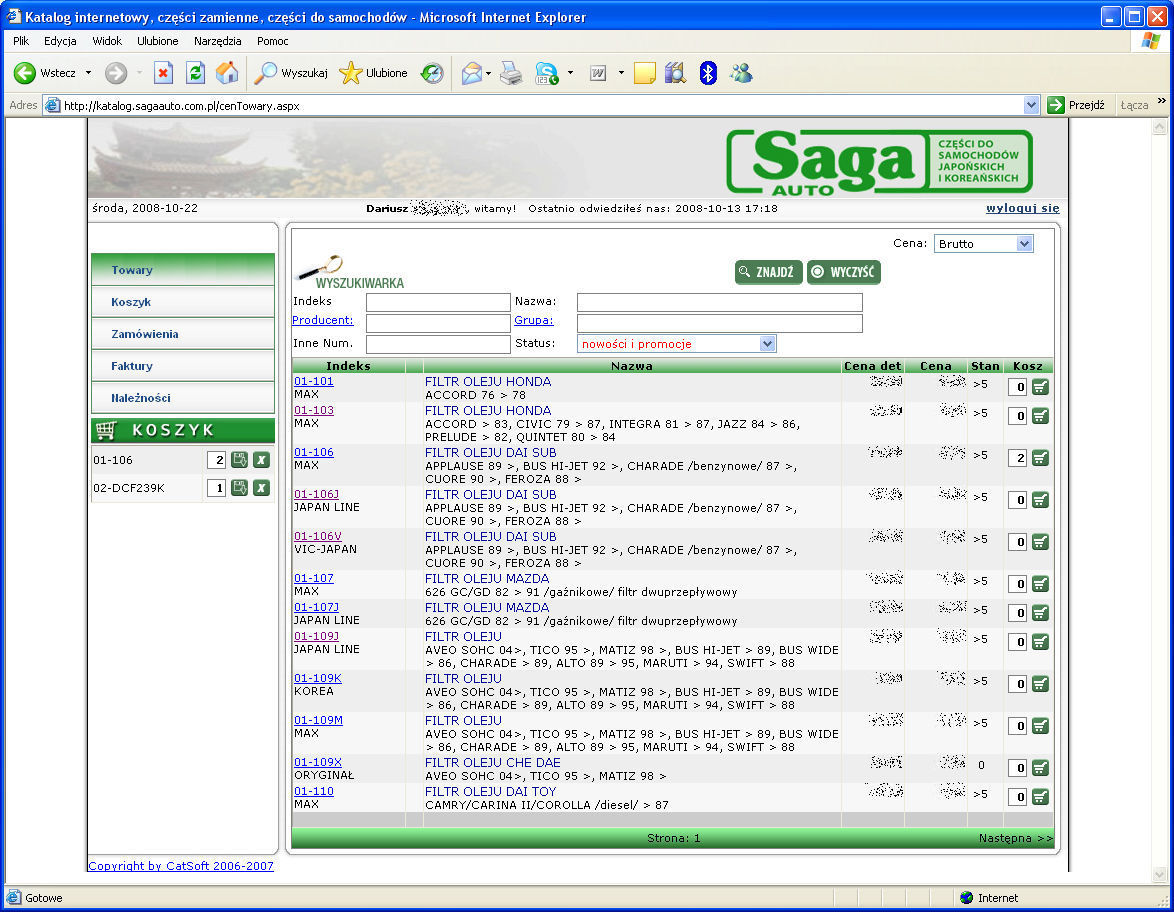
Task: Open the Pomoc menu
Action: click(273, 41)
